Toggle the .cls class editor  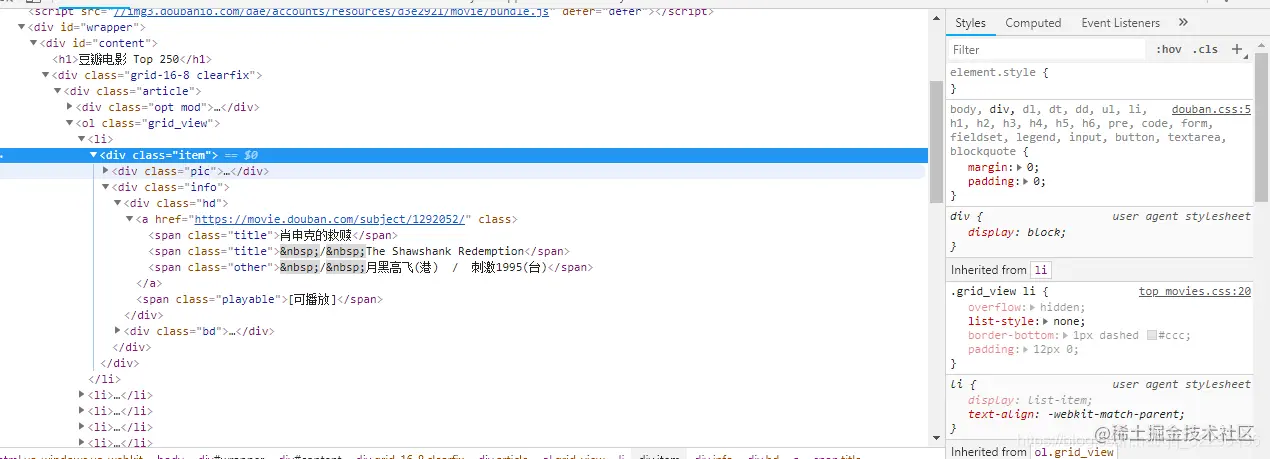1205,49
